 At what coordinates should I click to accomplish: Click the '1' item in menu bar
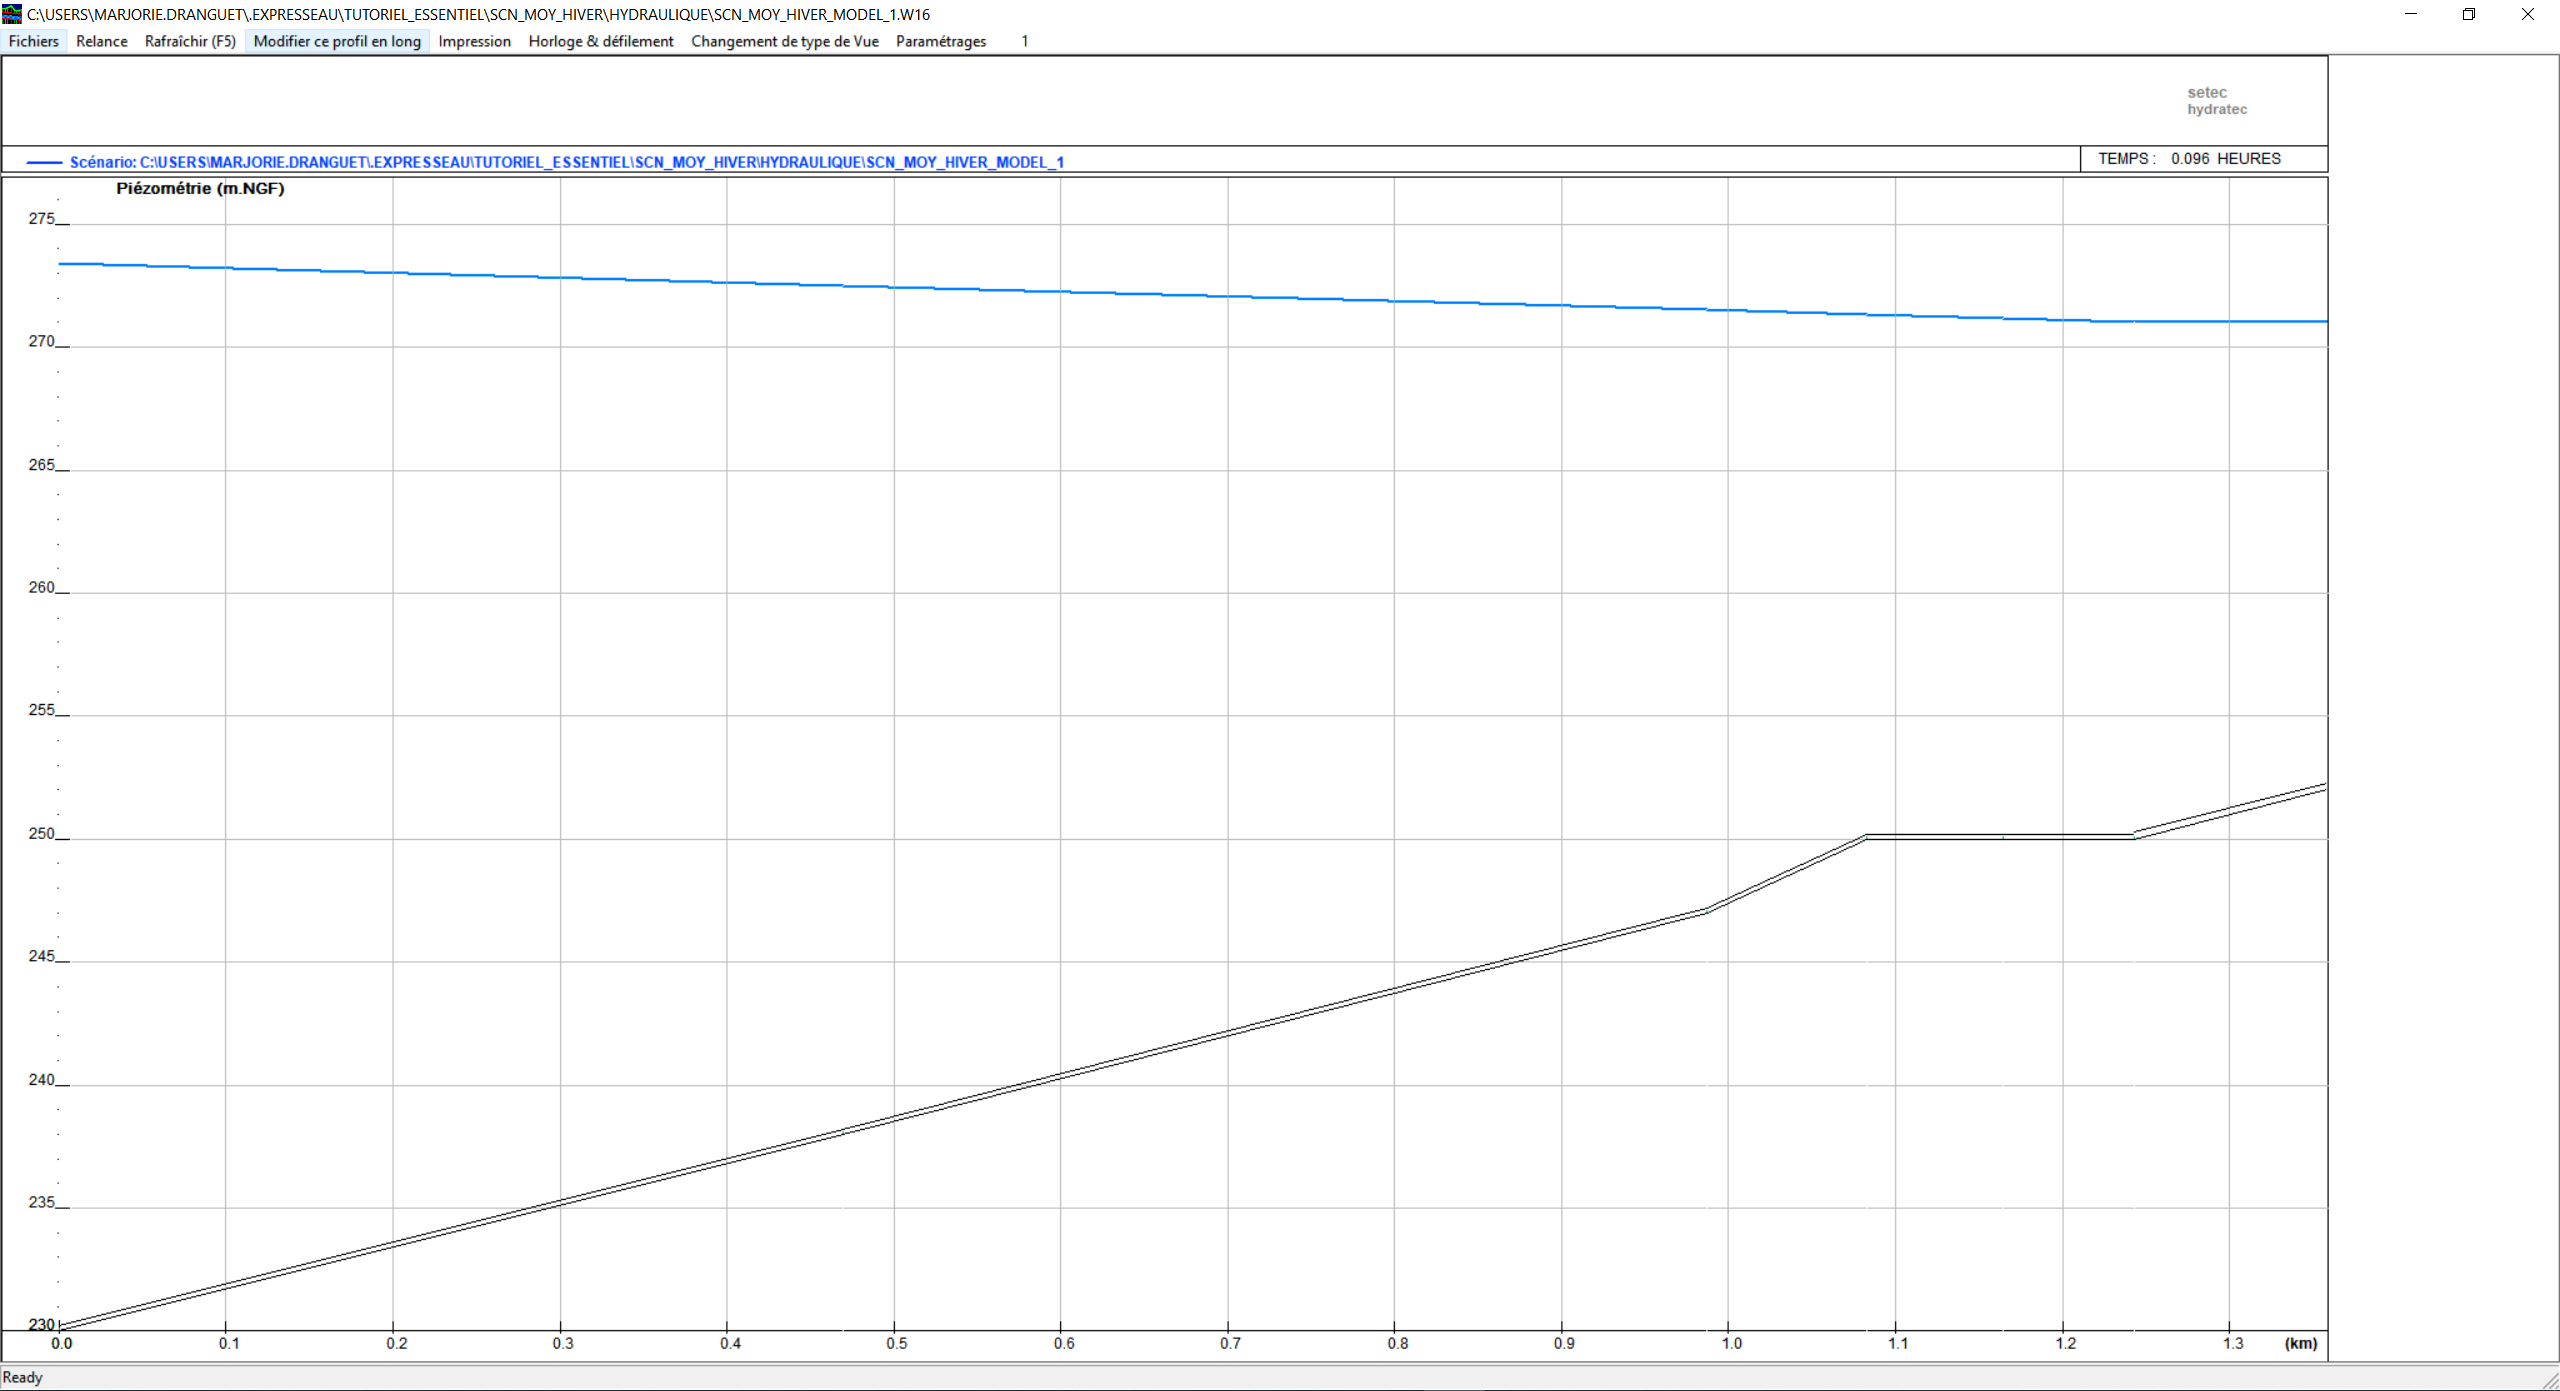click(x=1024, y=41)
